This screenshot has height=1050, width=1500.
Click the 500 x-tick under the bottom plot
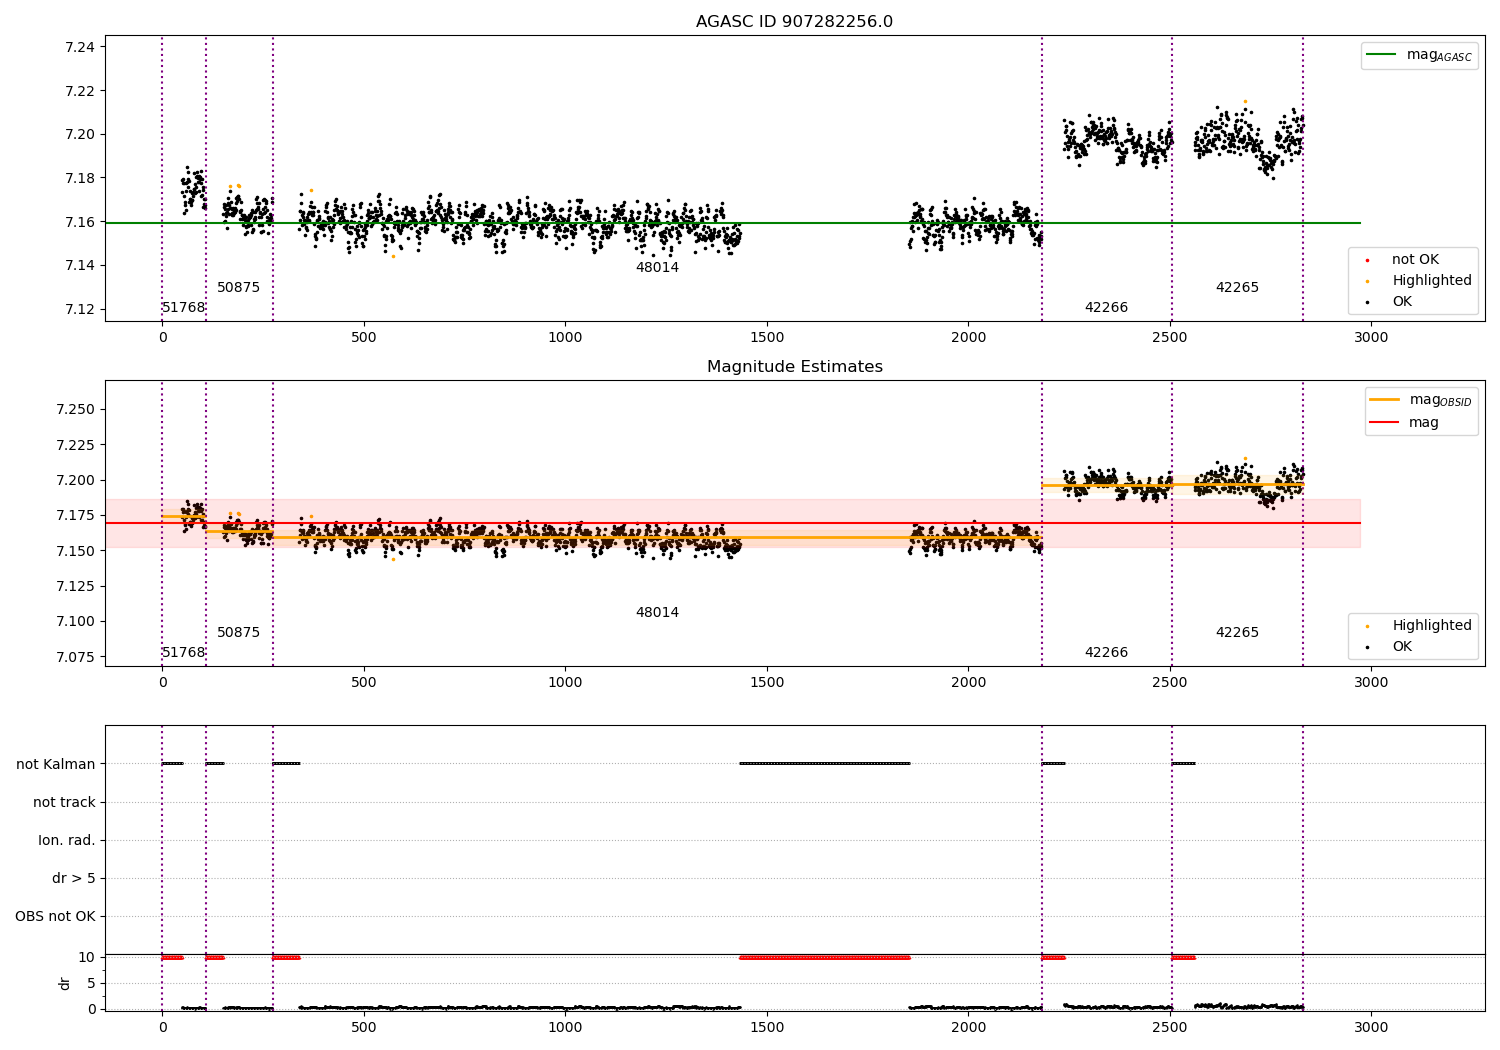(364, 1027)
